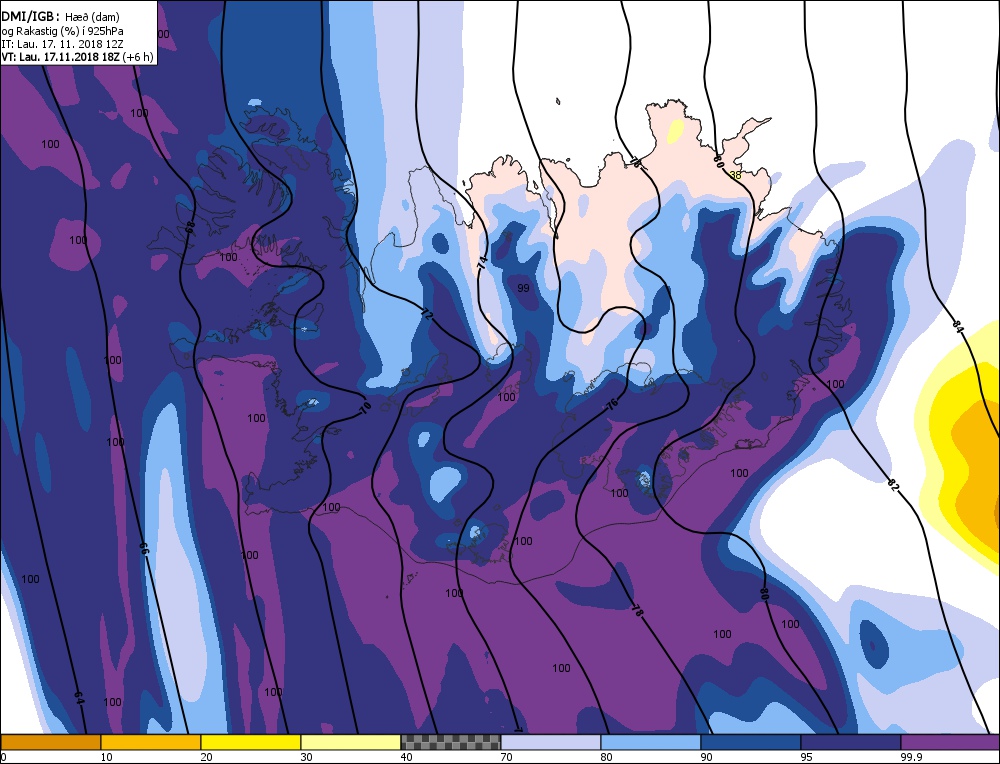Click the pale yellow 30–40 legend swatch
This screenshot has height=764, width=1000.
(351, 742)
